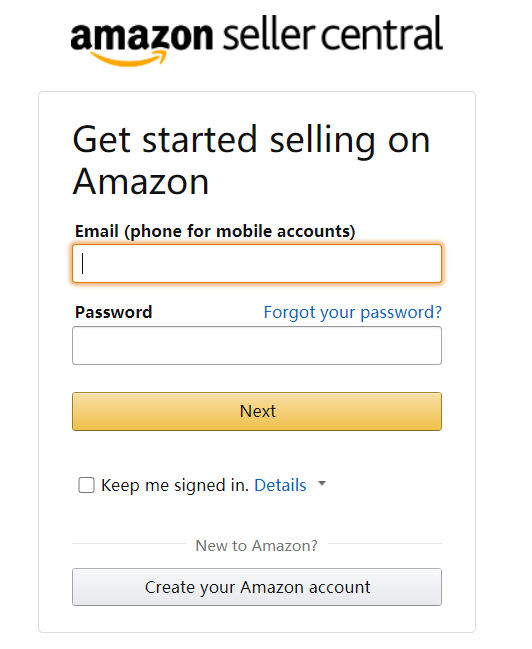This screenshot has width=532, height=649.
Task: Click the orange Amazon smile arrow
Action: [x=129, y=58]
